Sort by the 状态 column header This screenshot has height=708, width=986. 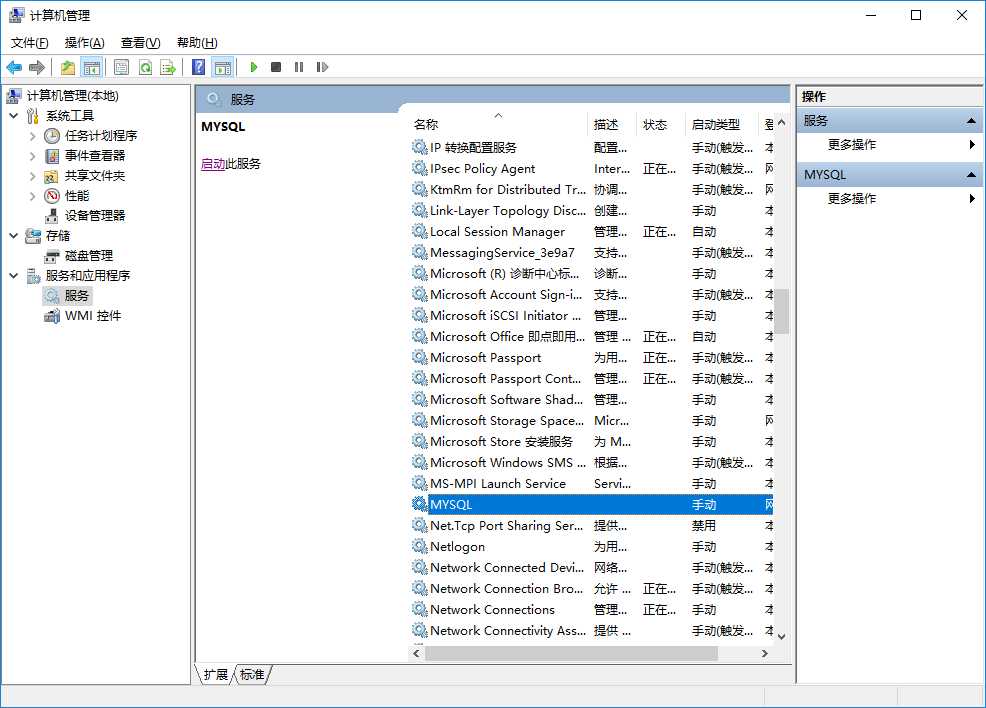coord(661,124)
